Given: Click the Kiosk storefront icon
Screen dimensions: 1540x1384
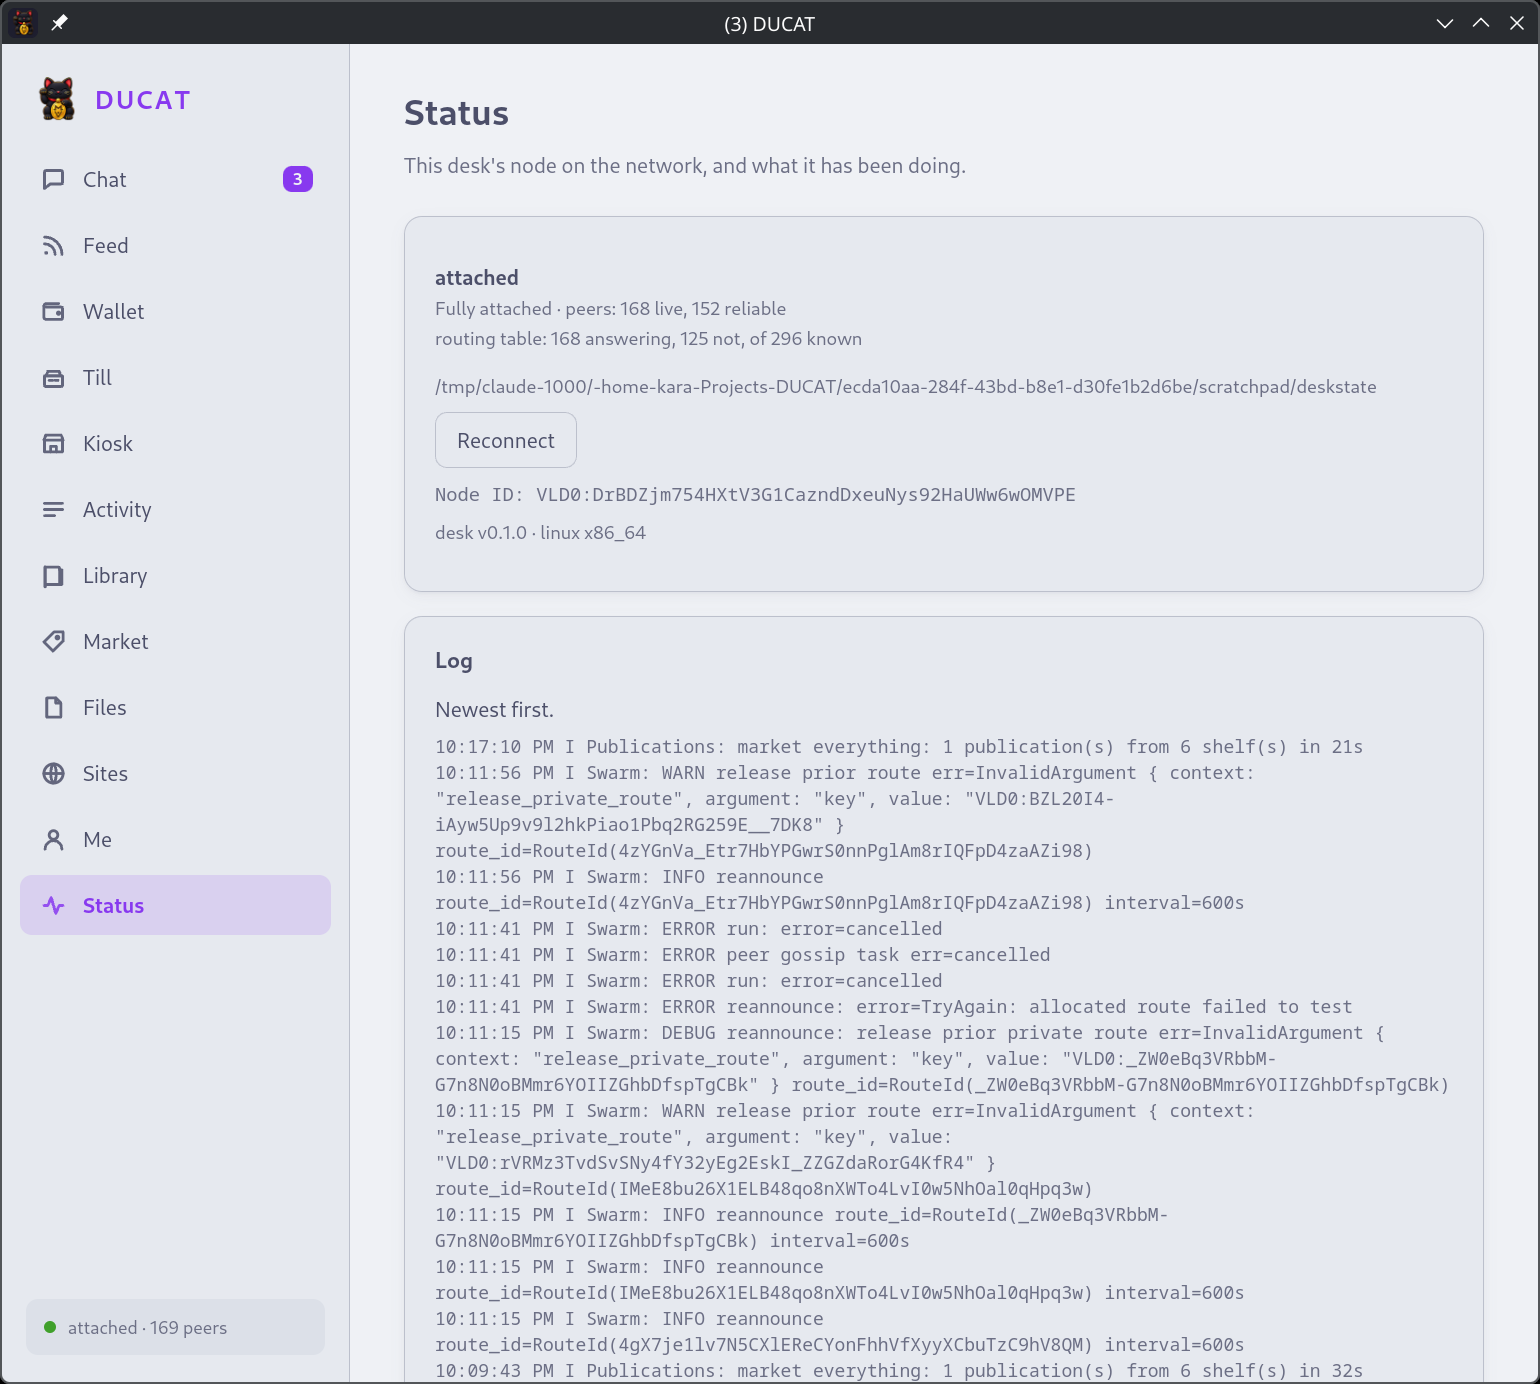Looking at the screenshot, I should pos(54,444).
